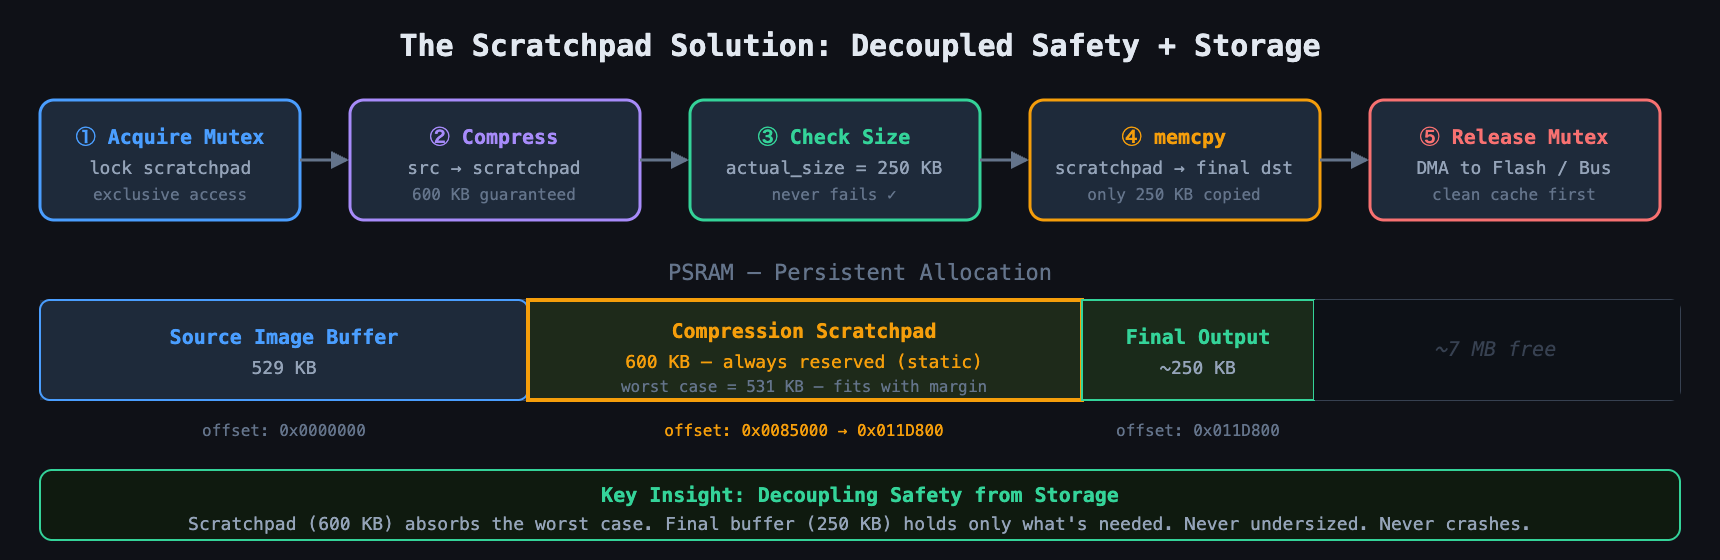The image size is (1720, 560).
Task: Click the "clean cache first" caption
Action: pos(1514,195)
